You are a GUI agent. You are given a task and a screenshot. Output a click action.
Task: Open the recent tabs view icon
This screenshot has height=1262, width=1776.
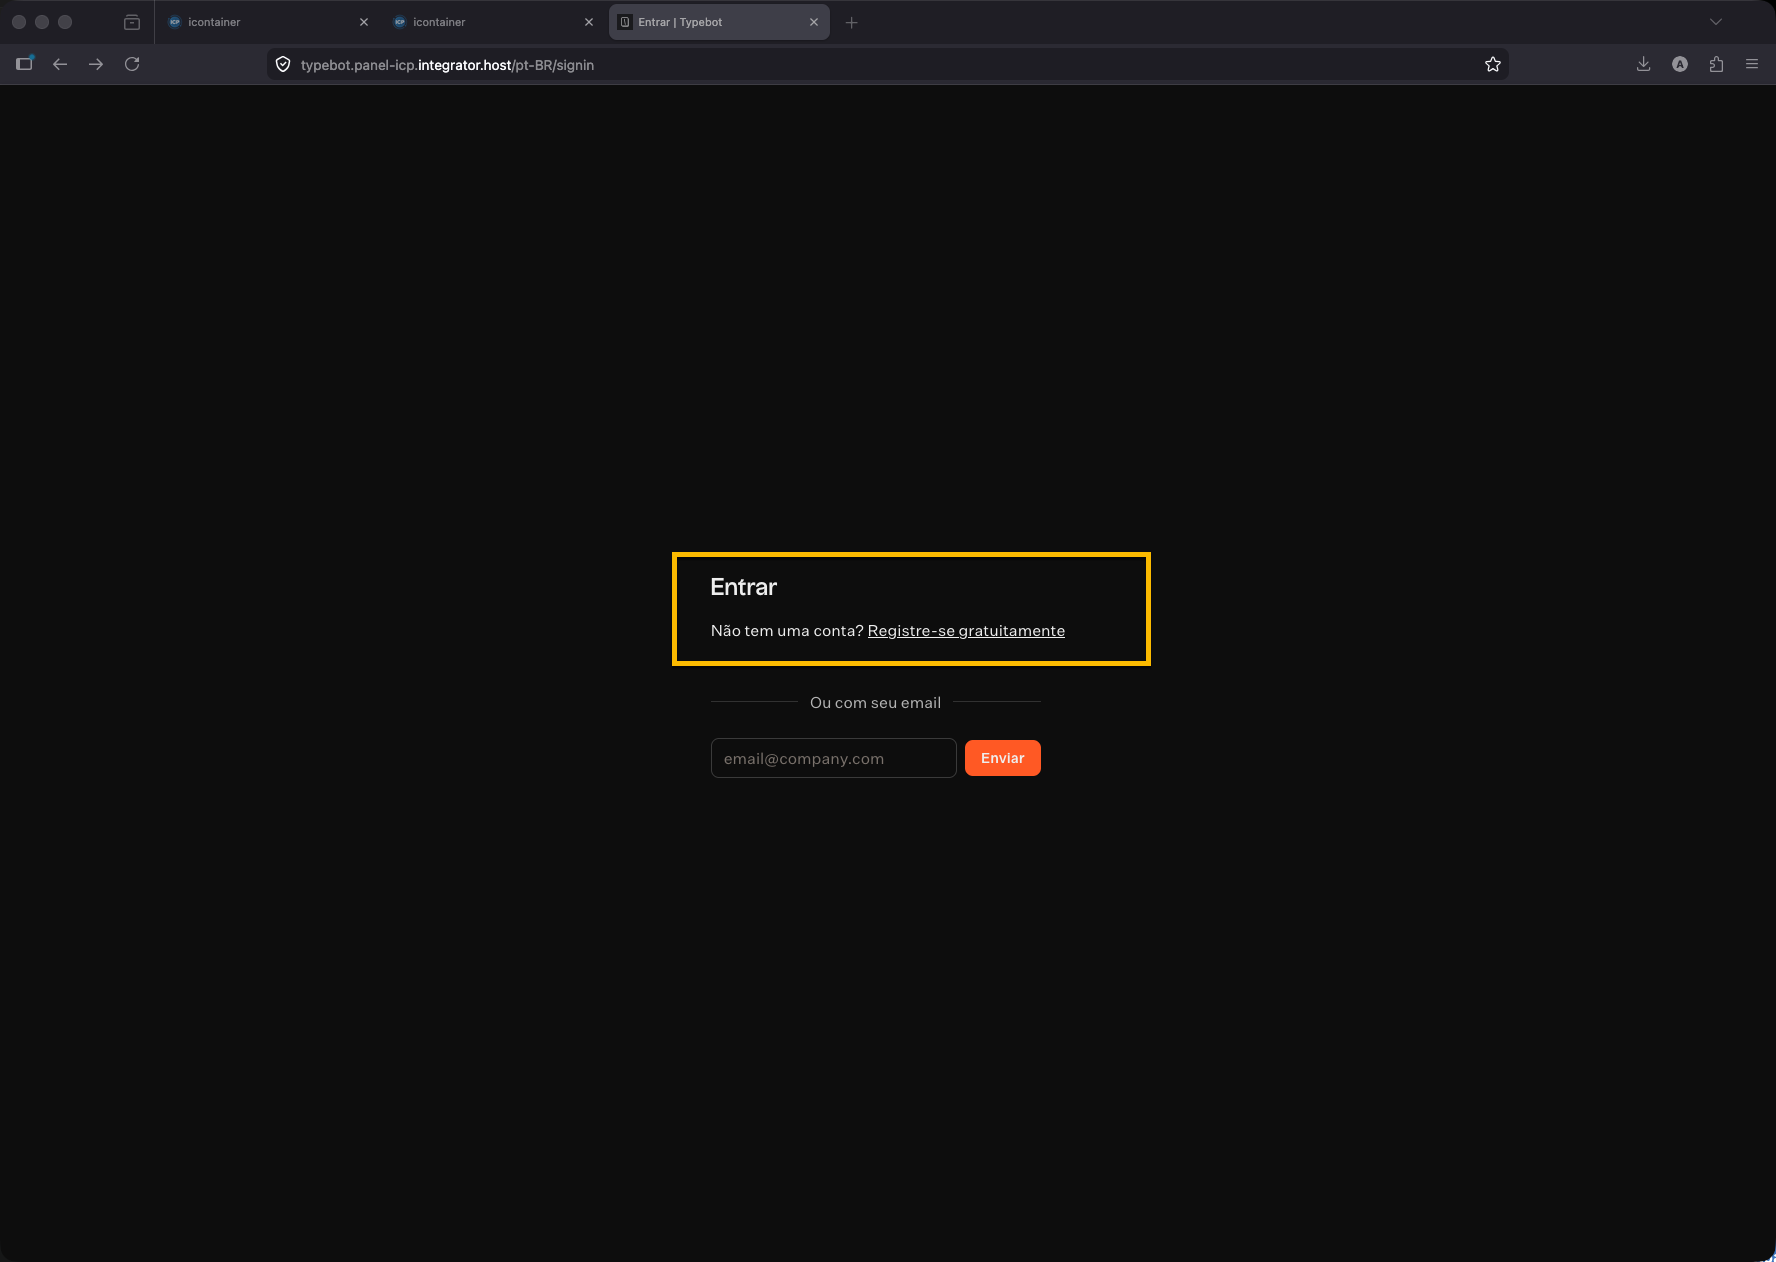[x=132, y=22]
